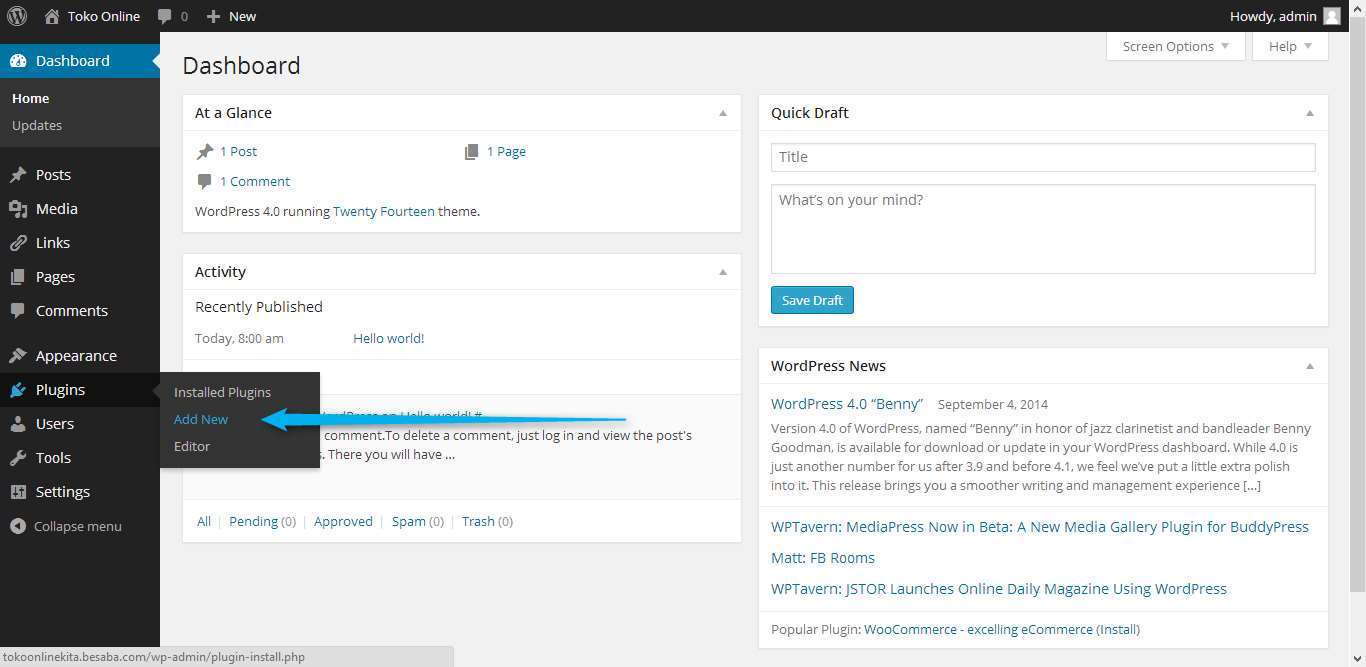This screenshot has height=667, width=1366.
Task: Filter comments by Approved
Action: point(343,521)
